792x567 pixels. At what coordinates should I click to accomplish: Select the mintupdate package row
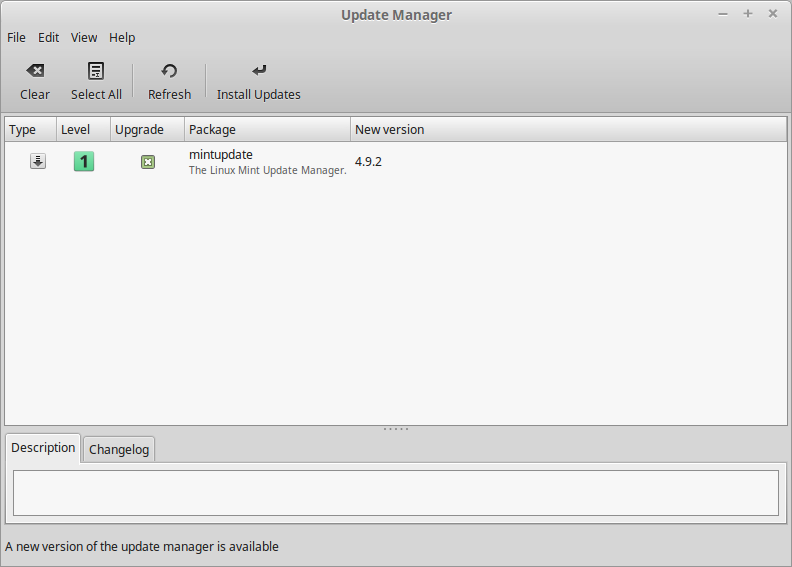(396, 162)
